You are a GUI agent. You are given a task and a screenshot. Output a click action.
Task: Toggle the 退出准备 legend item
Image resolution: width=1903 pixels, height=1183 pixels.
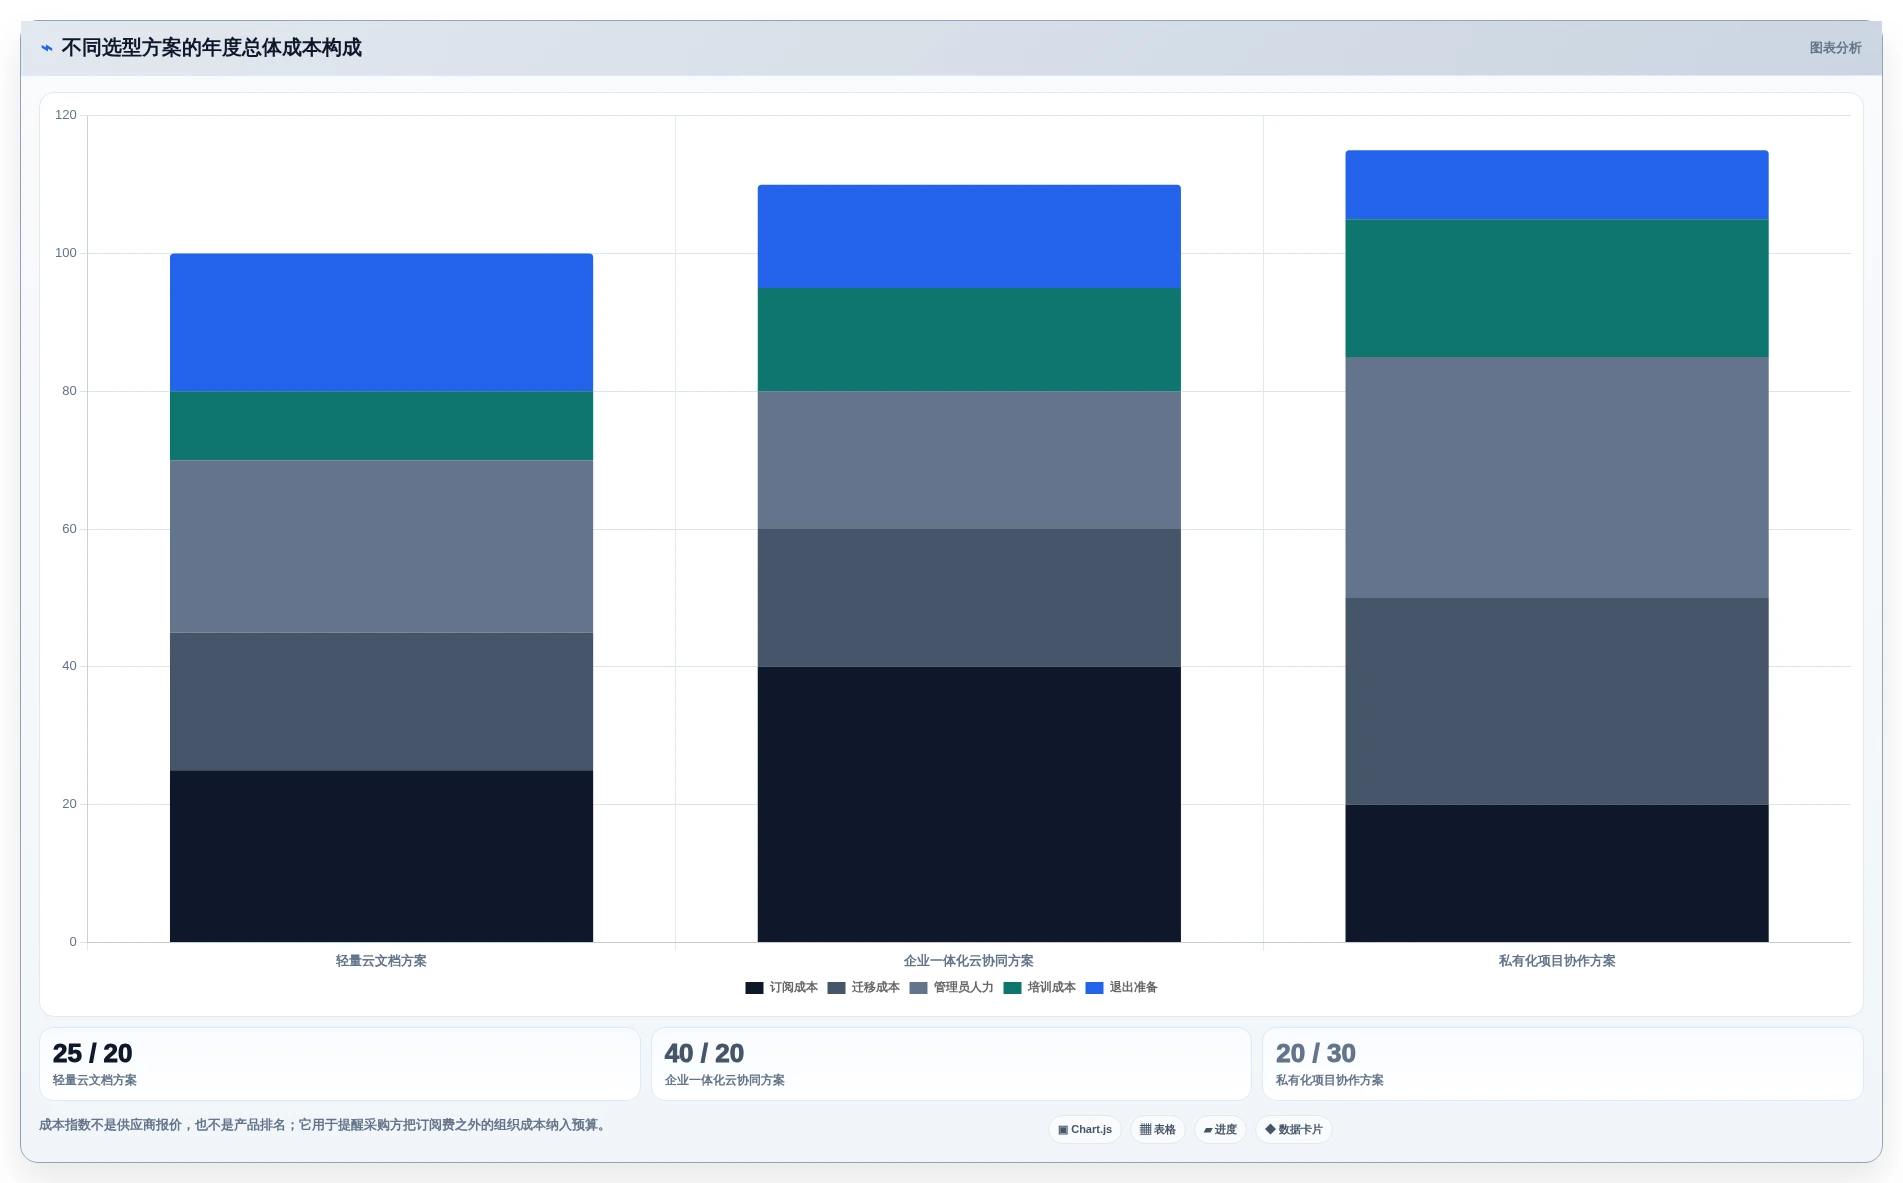pyautogui.click(x=1121, y=987)
